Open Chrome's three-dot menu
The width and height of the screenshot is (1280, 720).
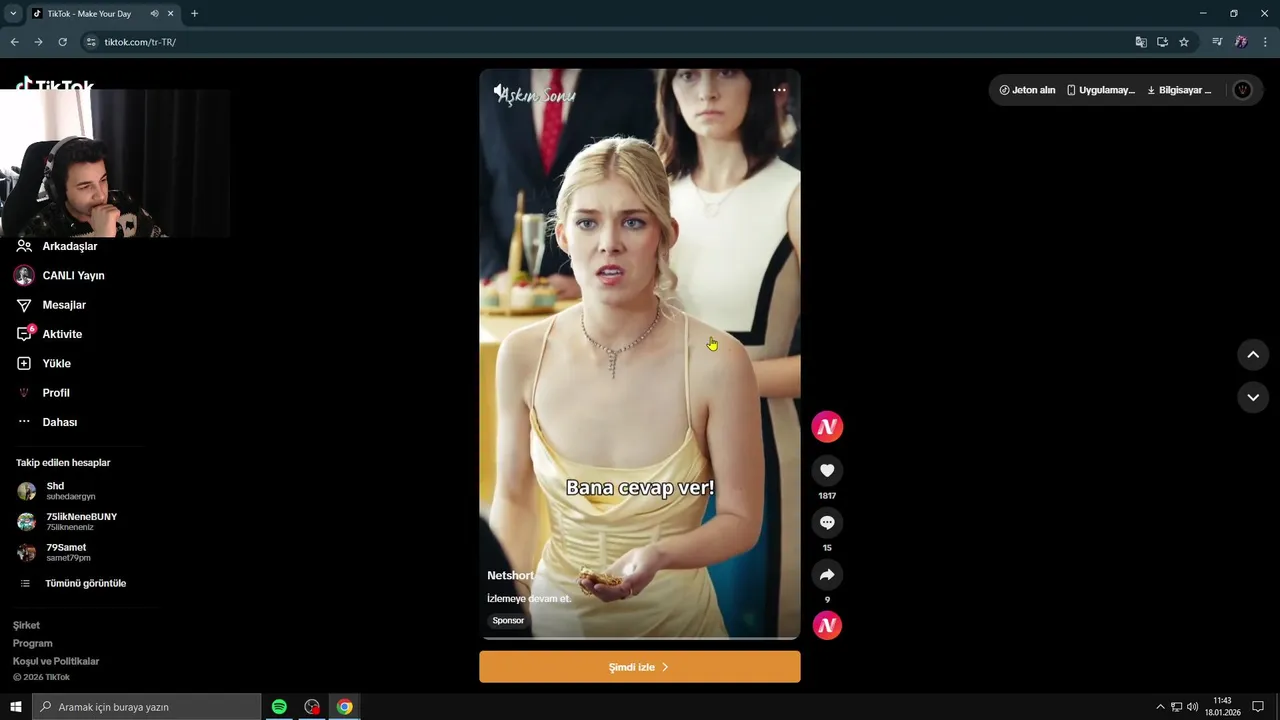[x=1265, y=42]
